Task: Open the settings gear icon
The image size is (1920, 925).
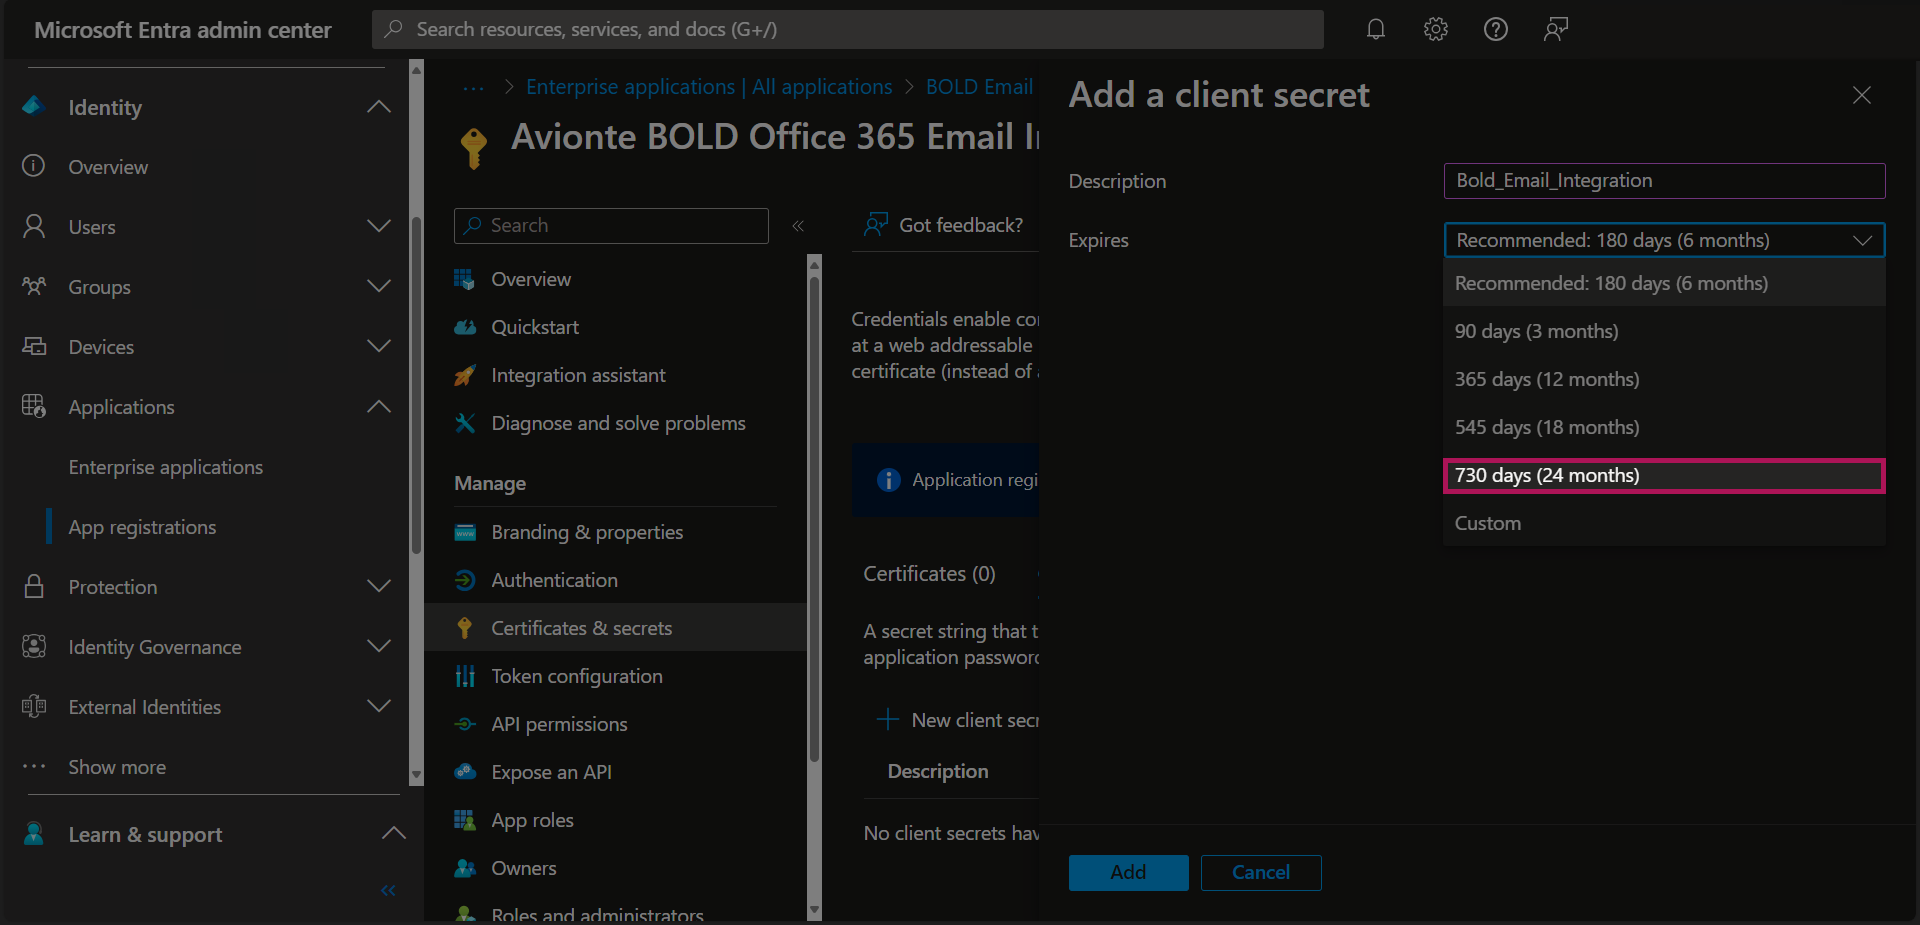Action: (1436, 29)
